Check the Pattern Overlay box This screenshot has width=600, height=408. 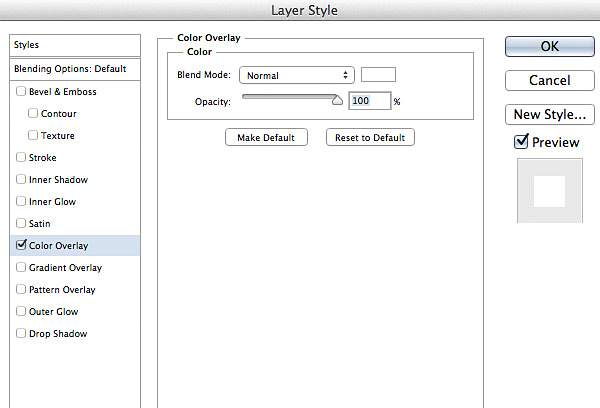point(22,290)
